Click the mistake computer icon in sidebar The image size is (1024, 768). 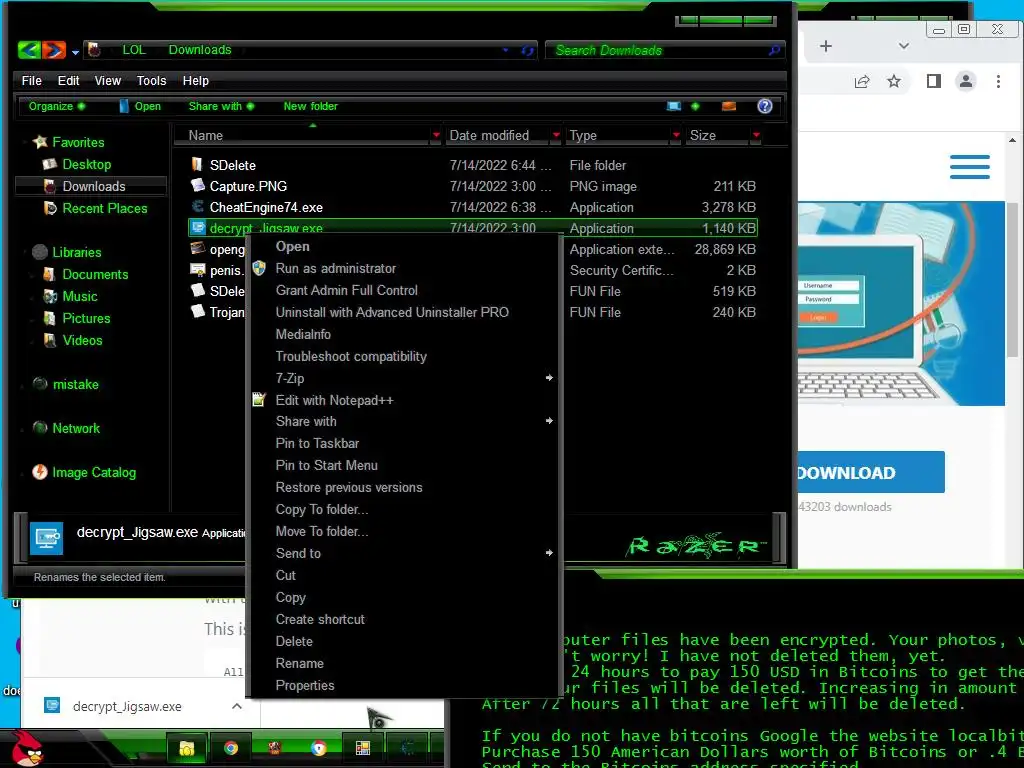[x=40, y=384]
